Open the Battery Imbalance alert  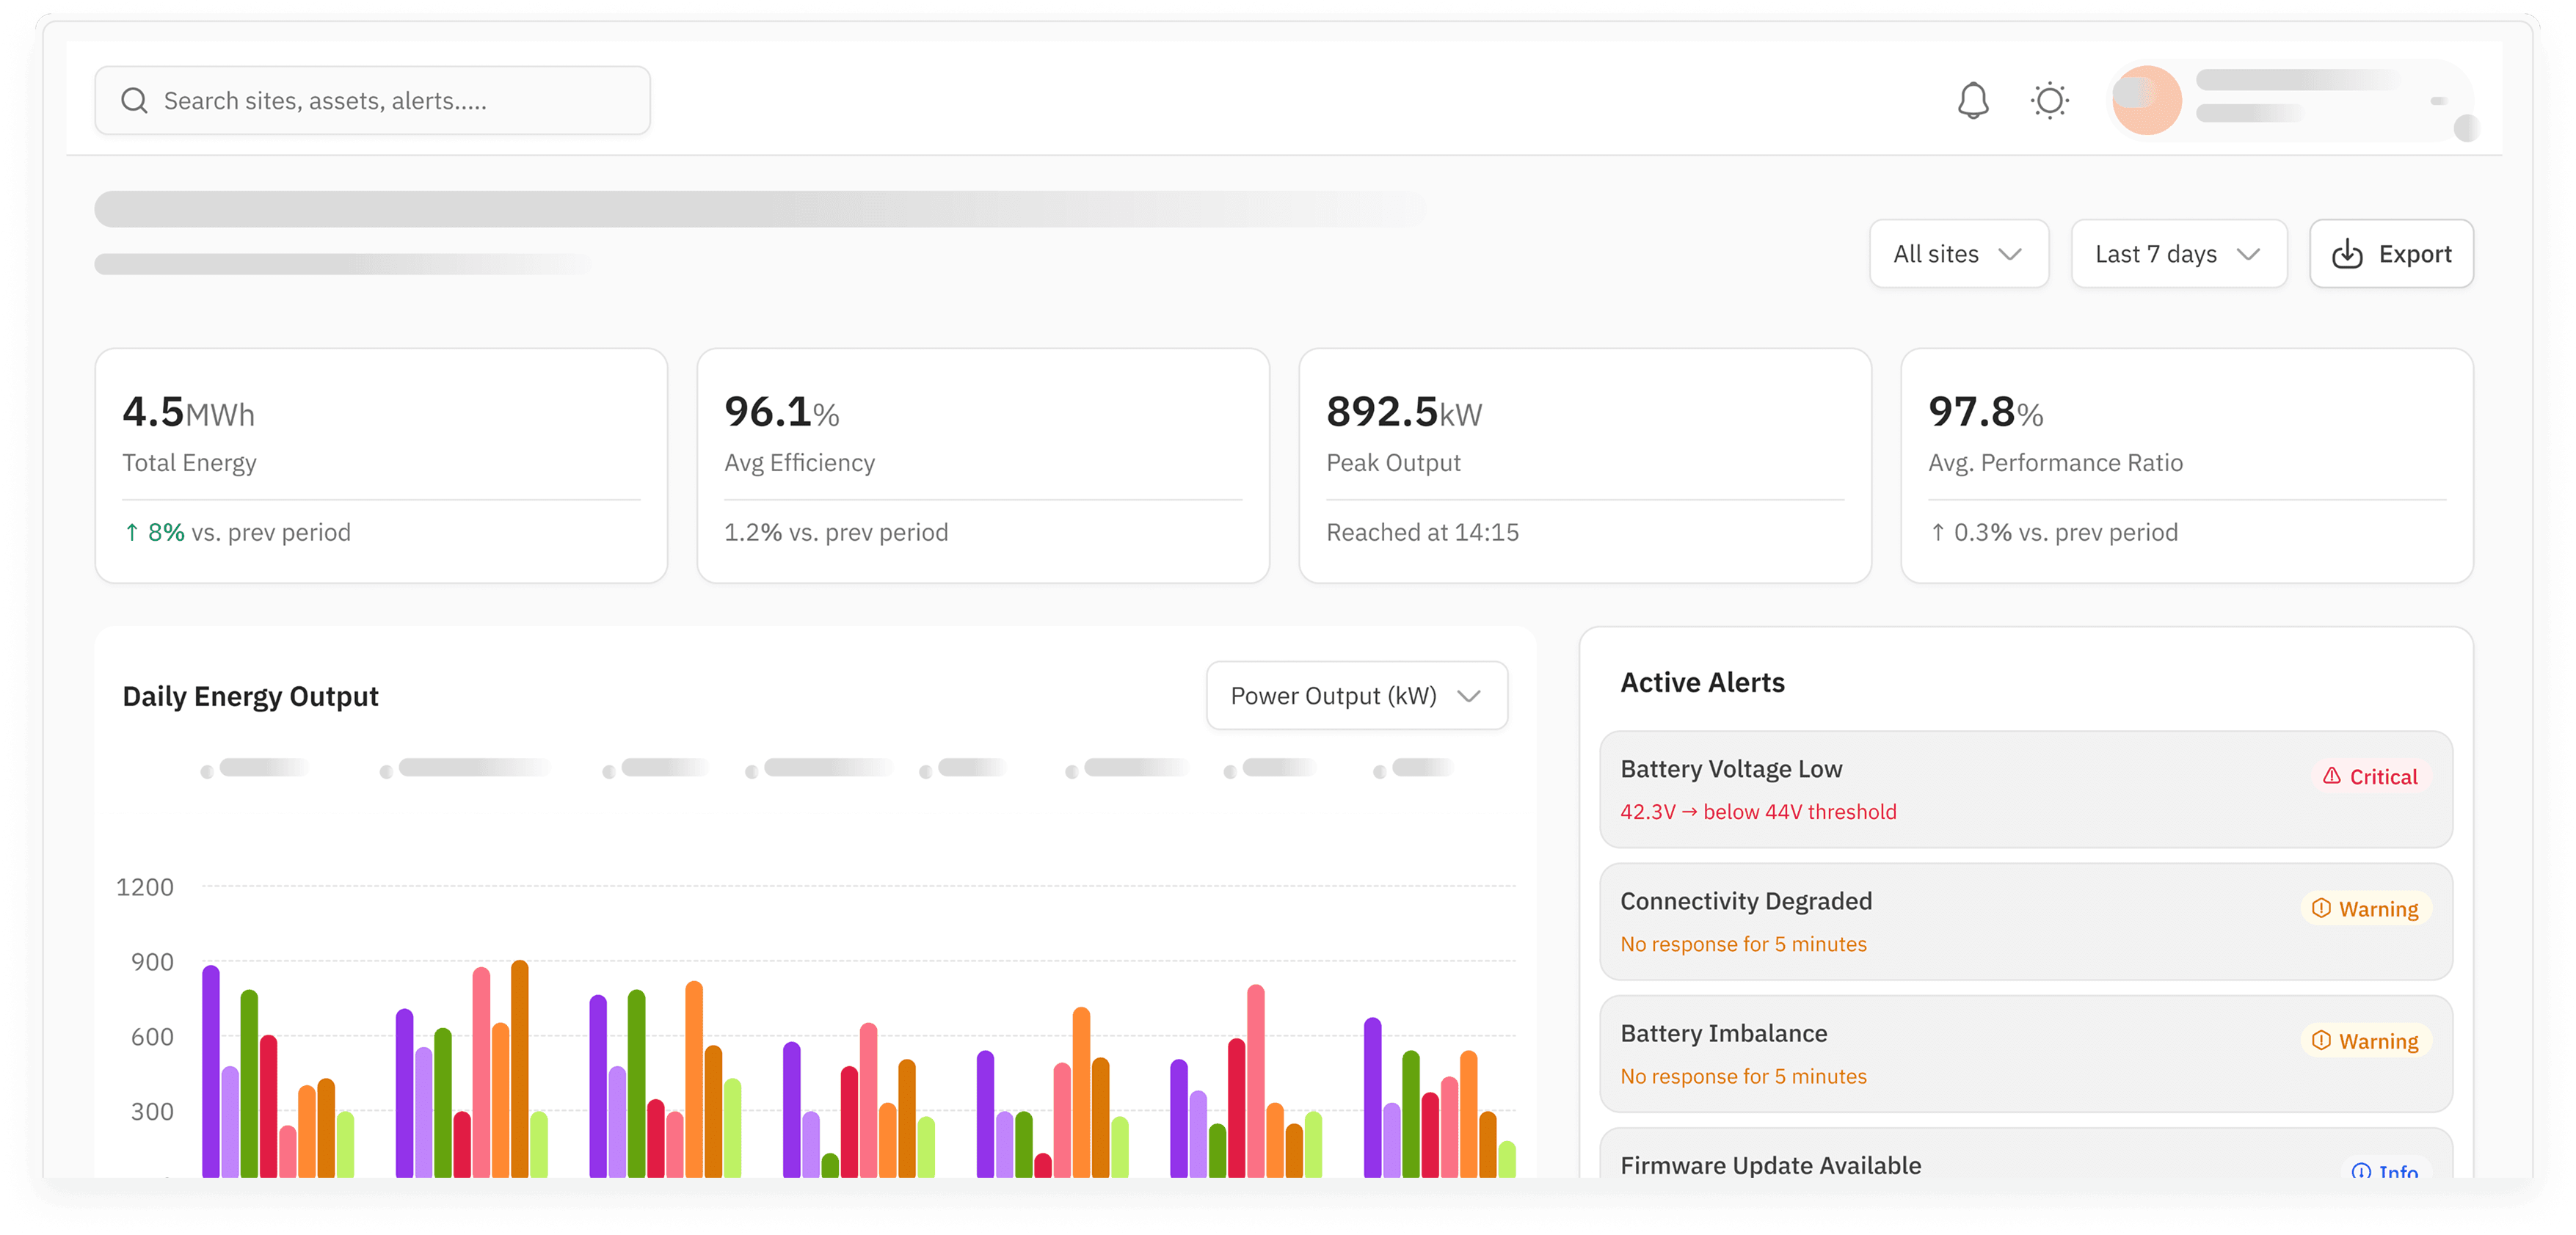2025,1053
